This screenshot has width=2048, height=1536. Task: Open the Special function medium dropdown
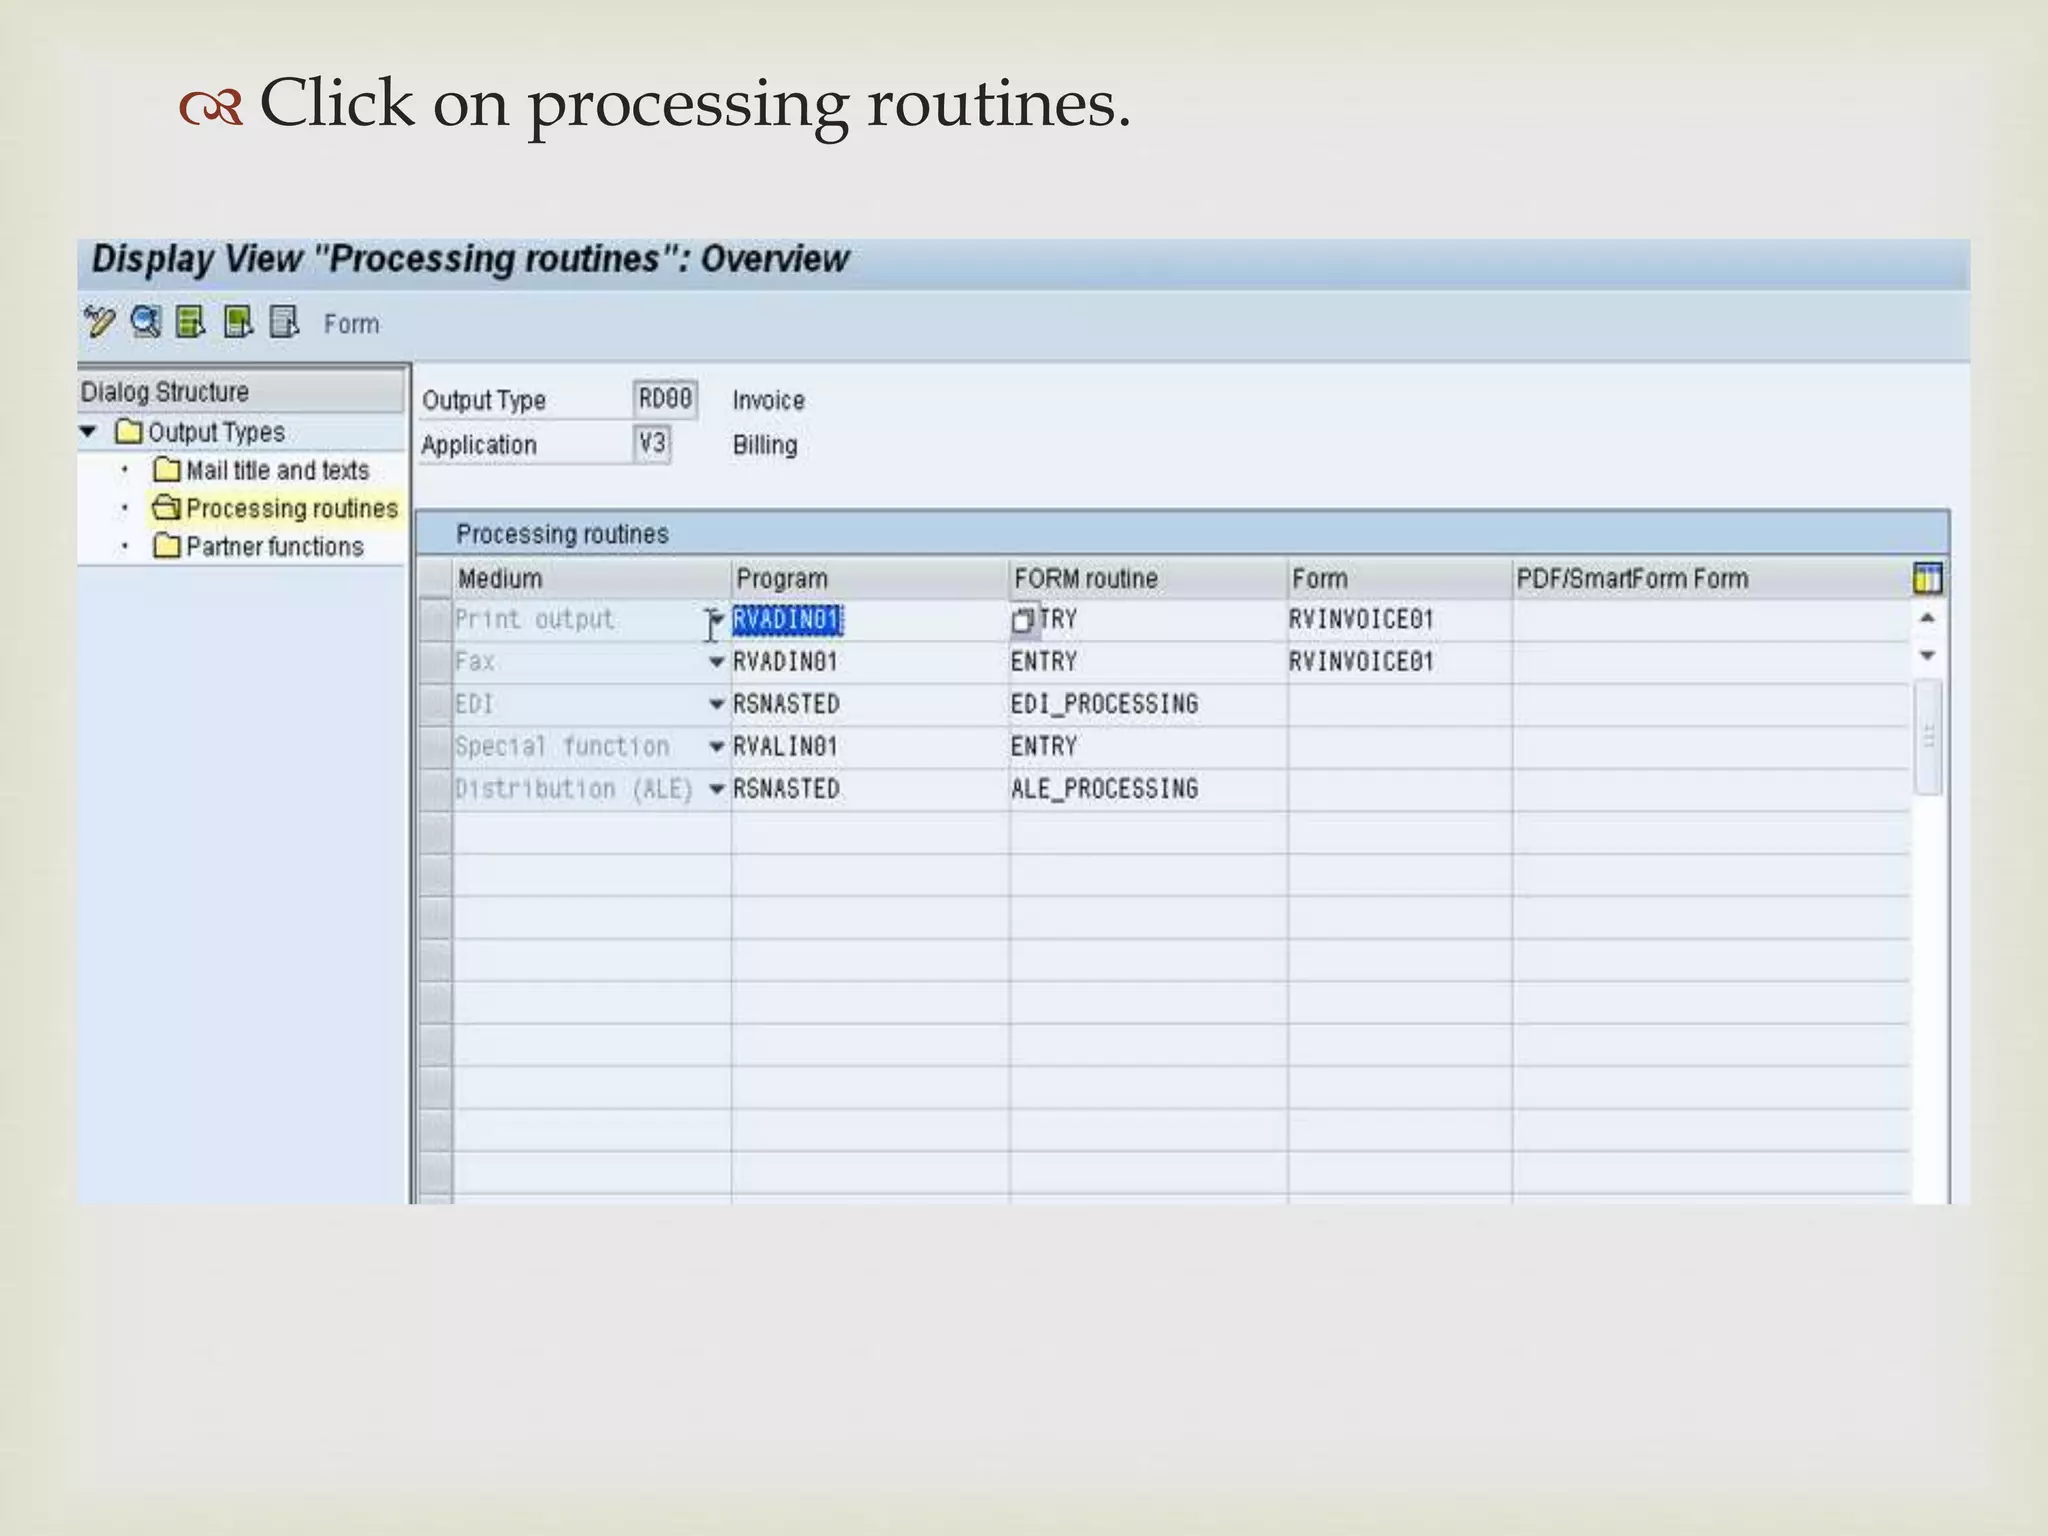click(716, 747)
